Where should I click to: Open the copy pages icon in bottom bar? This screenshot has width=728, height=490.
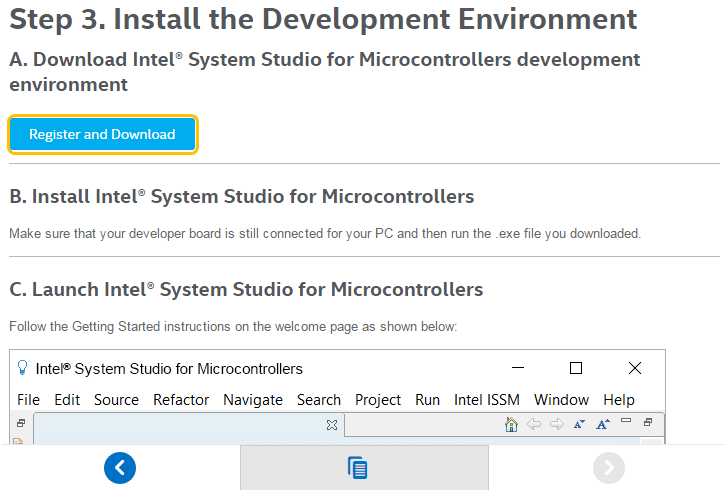point(358,468)
